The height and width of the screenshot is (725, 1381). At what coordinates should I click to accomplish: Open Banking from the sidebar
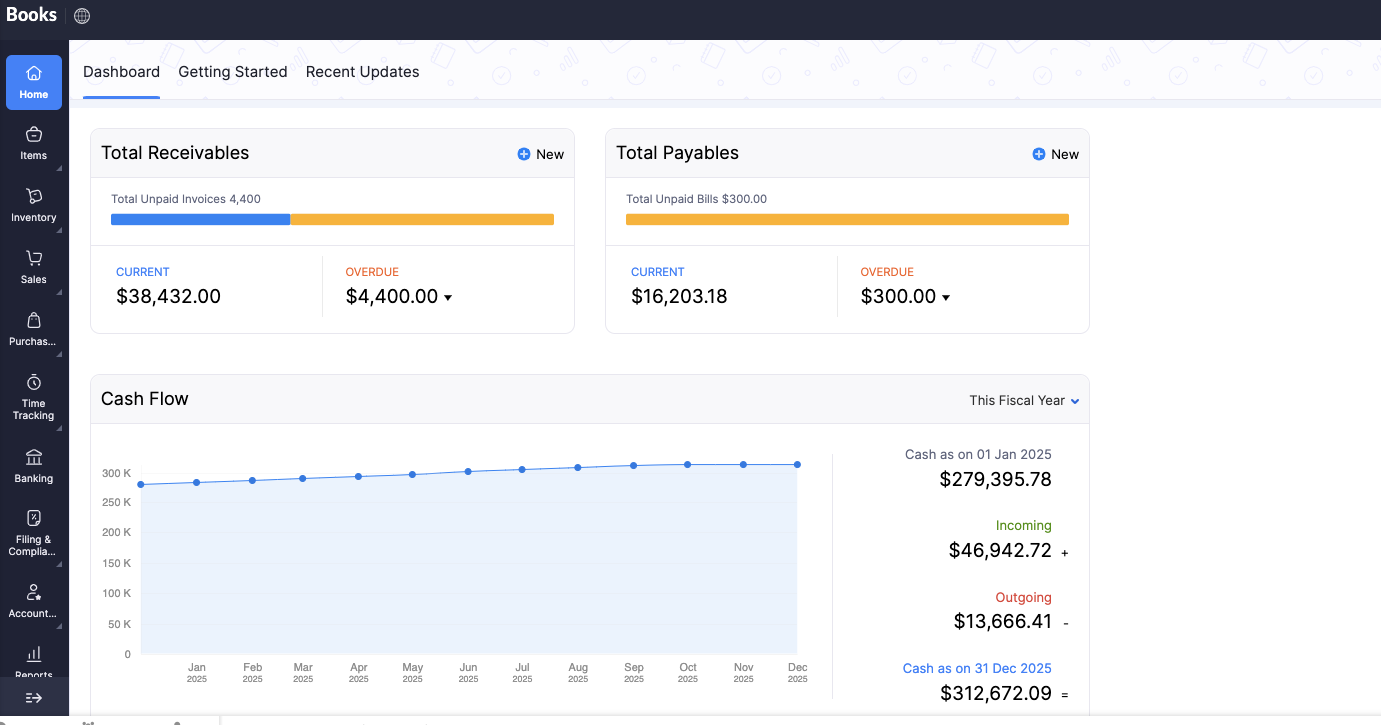pyautogui.click(x=33, y=465)
